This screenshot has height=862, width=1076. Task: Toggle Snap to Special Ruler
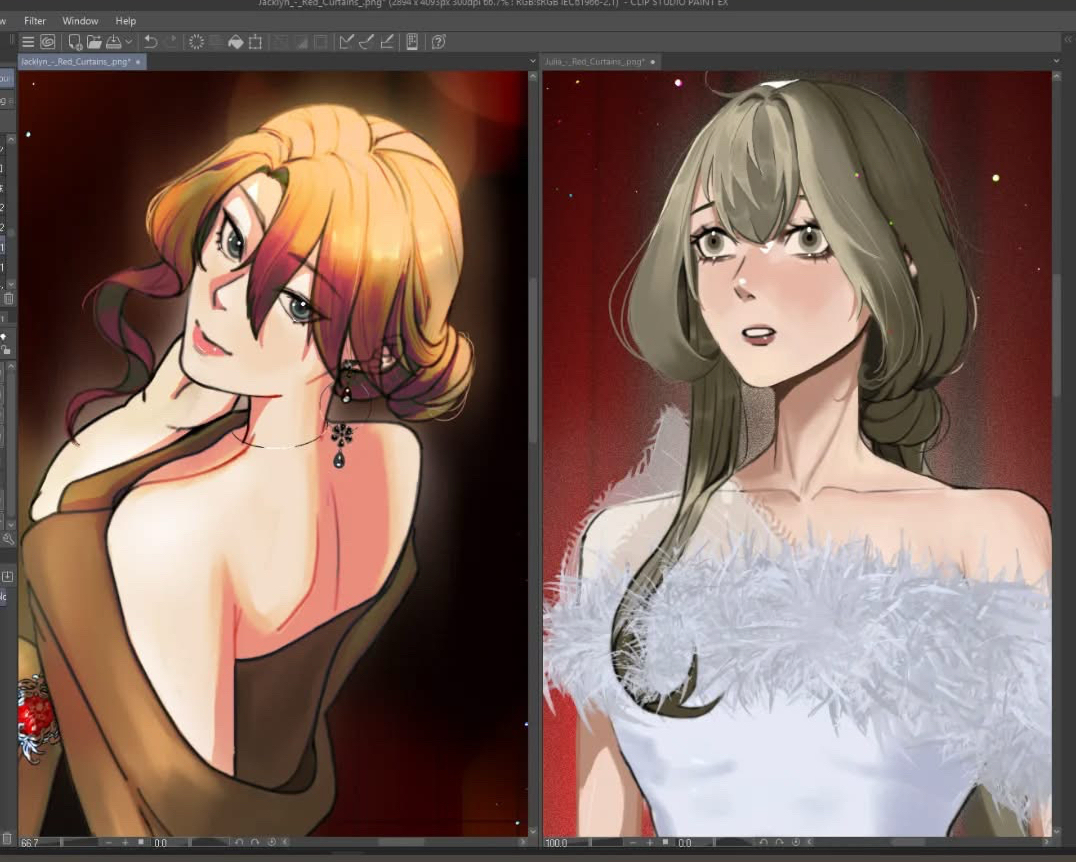[x=366, y=42]
